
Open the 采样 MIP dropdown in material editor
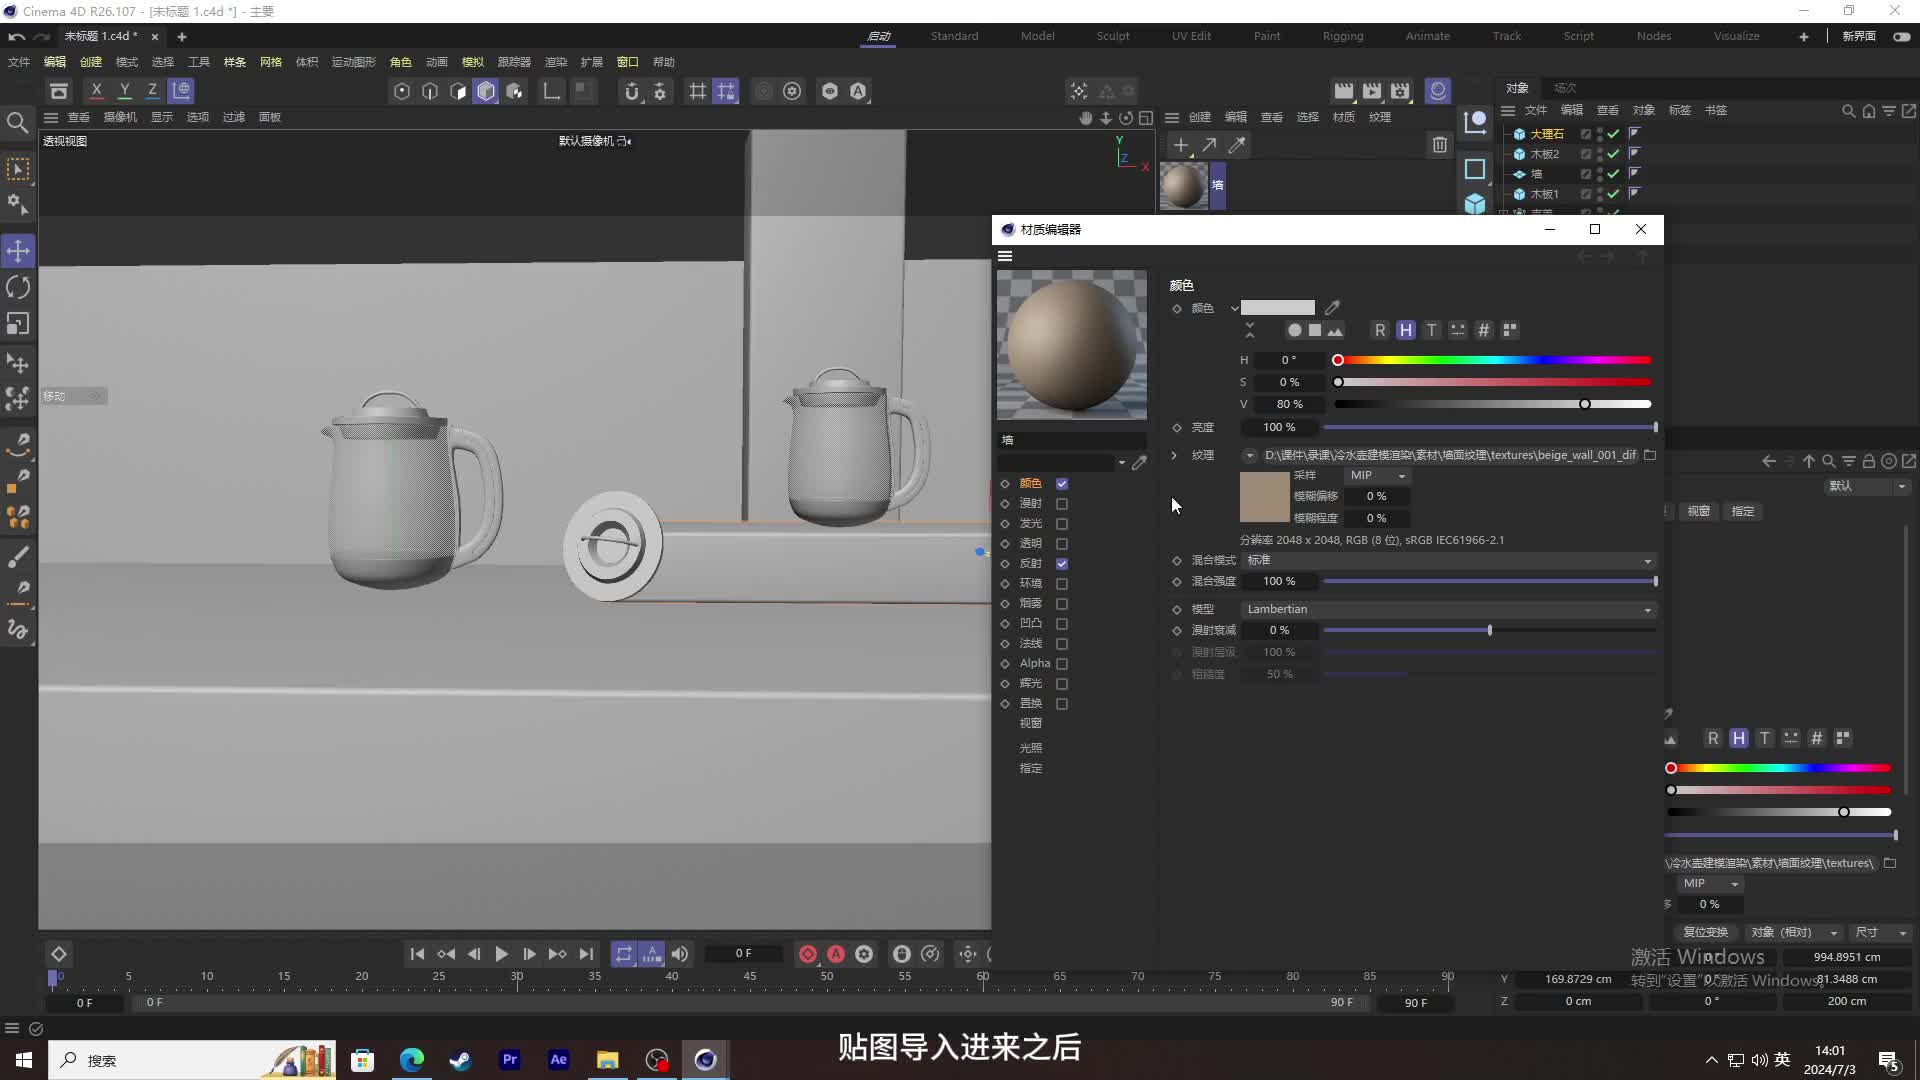coord(1377,475)
